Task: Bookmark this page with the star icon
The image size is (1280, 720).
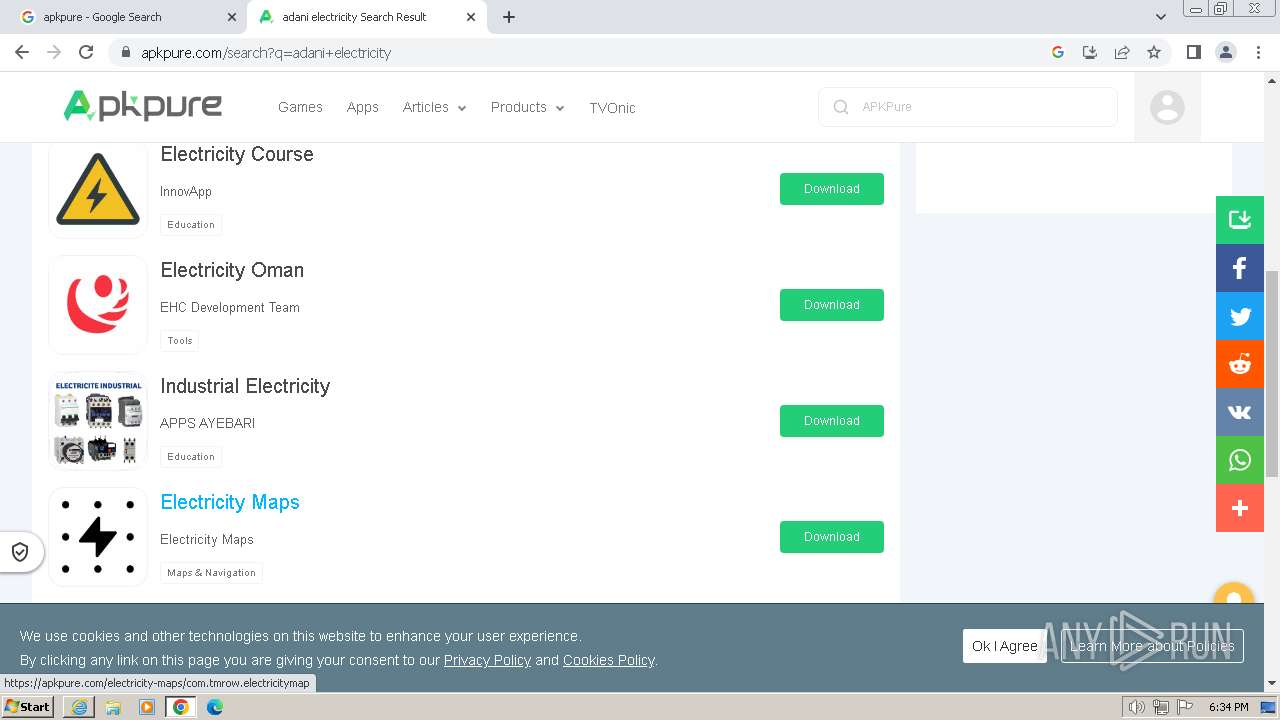Action: coord(1154,52)
